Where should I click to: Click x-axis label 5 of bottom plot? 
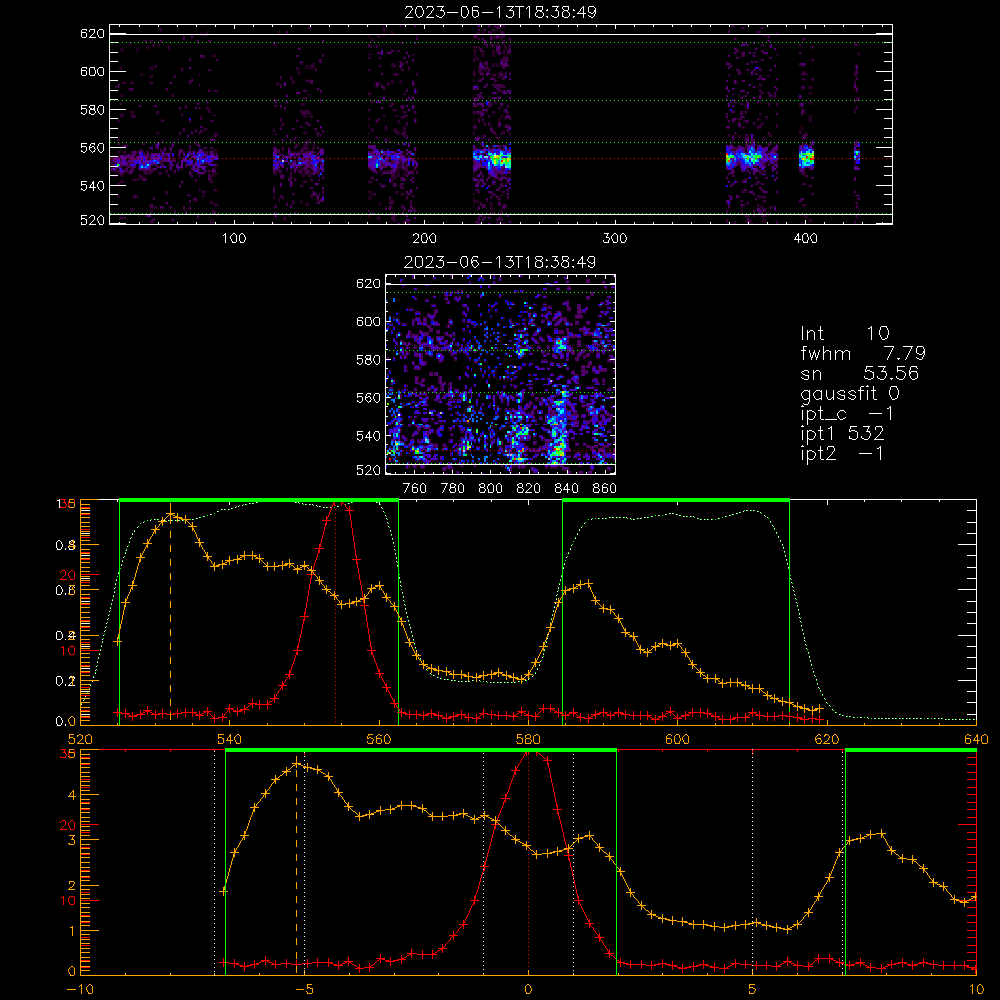[753, 990]
